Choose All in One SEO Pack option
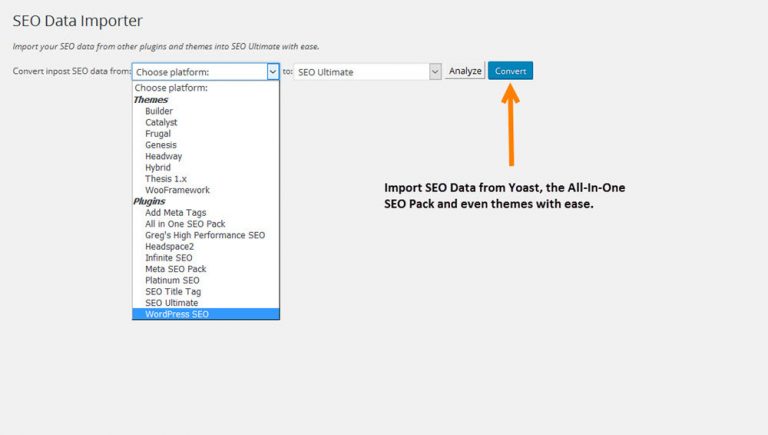The width and height of the screenshot is (768, 435). click(x=186, y=223)
